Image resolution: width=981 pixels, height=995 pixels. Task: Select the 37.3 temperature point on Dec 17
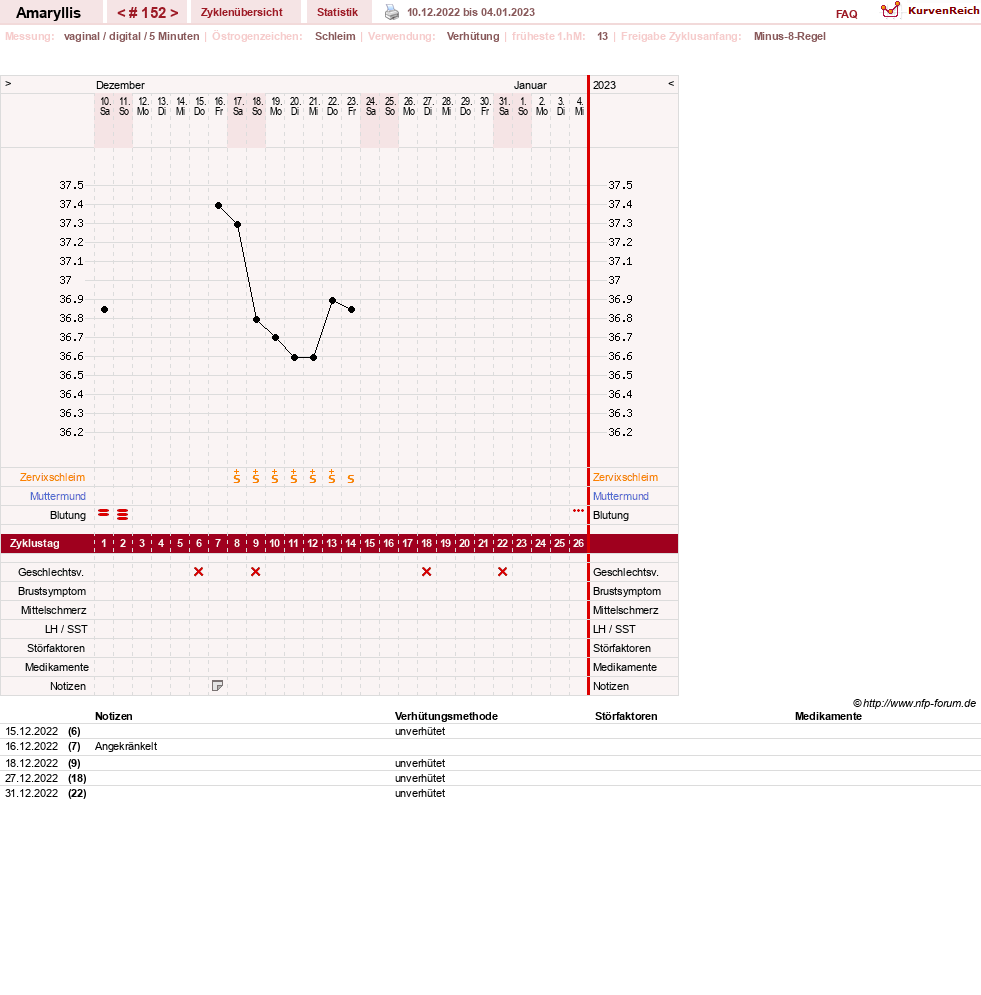click(x=237, y=225)
